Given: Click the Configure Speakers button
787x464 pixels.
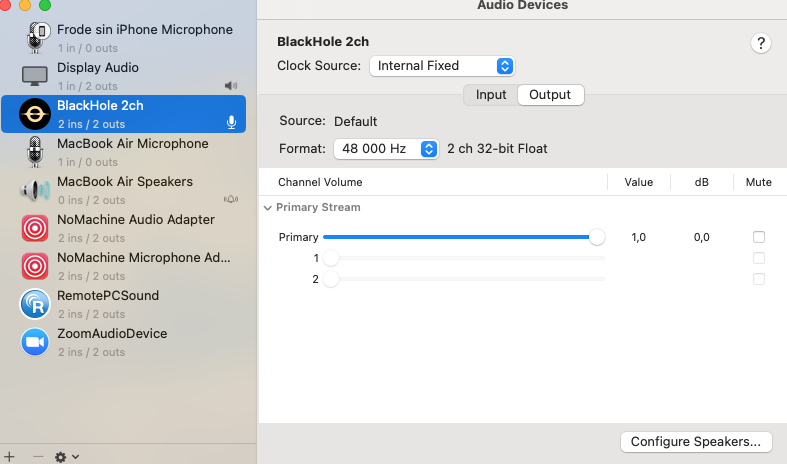Looking at the screenshot, I should [x=695, y=441].
